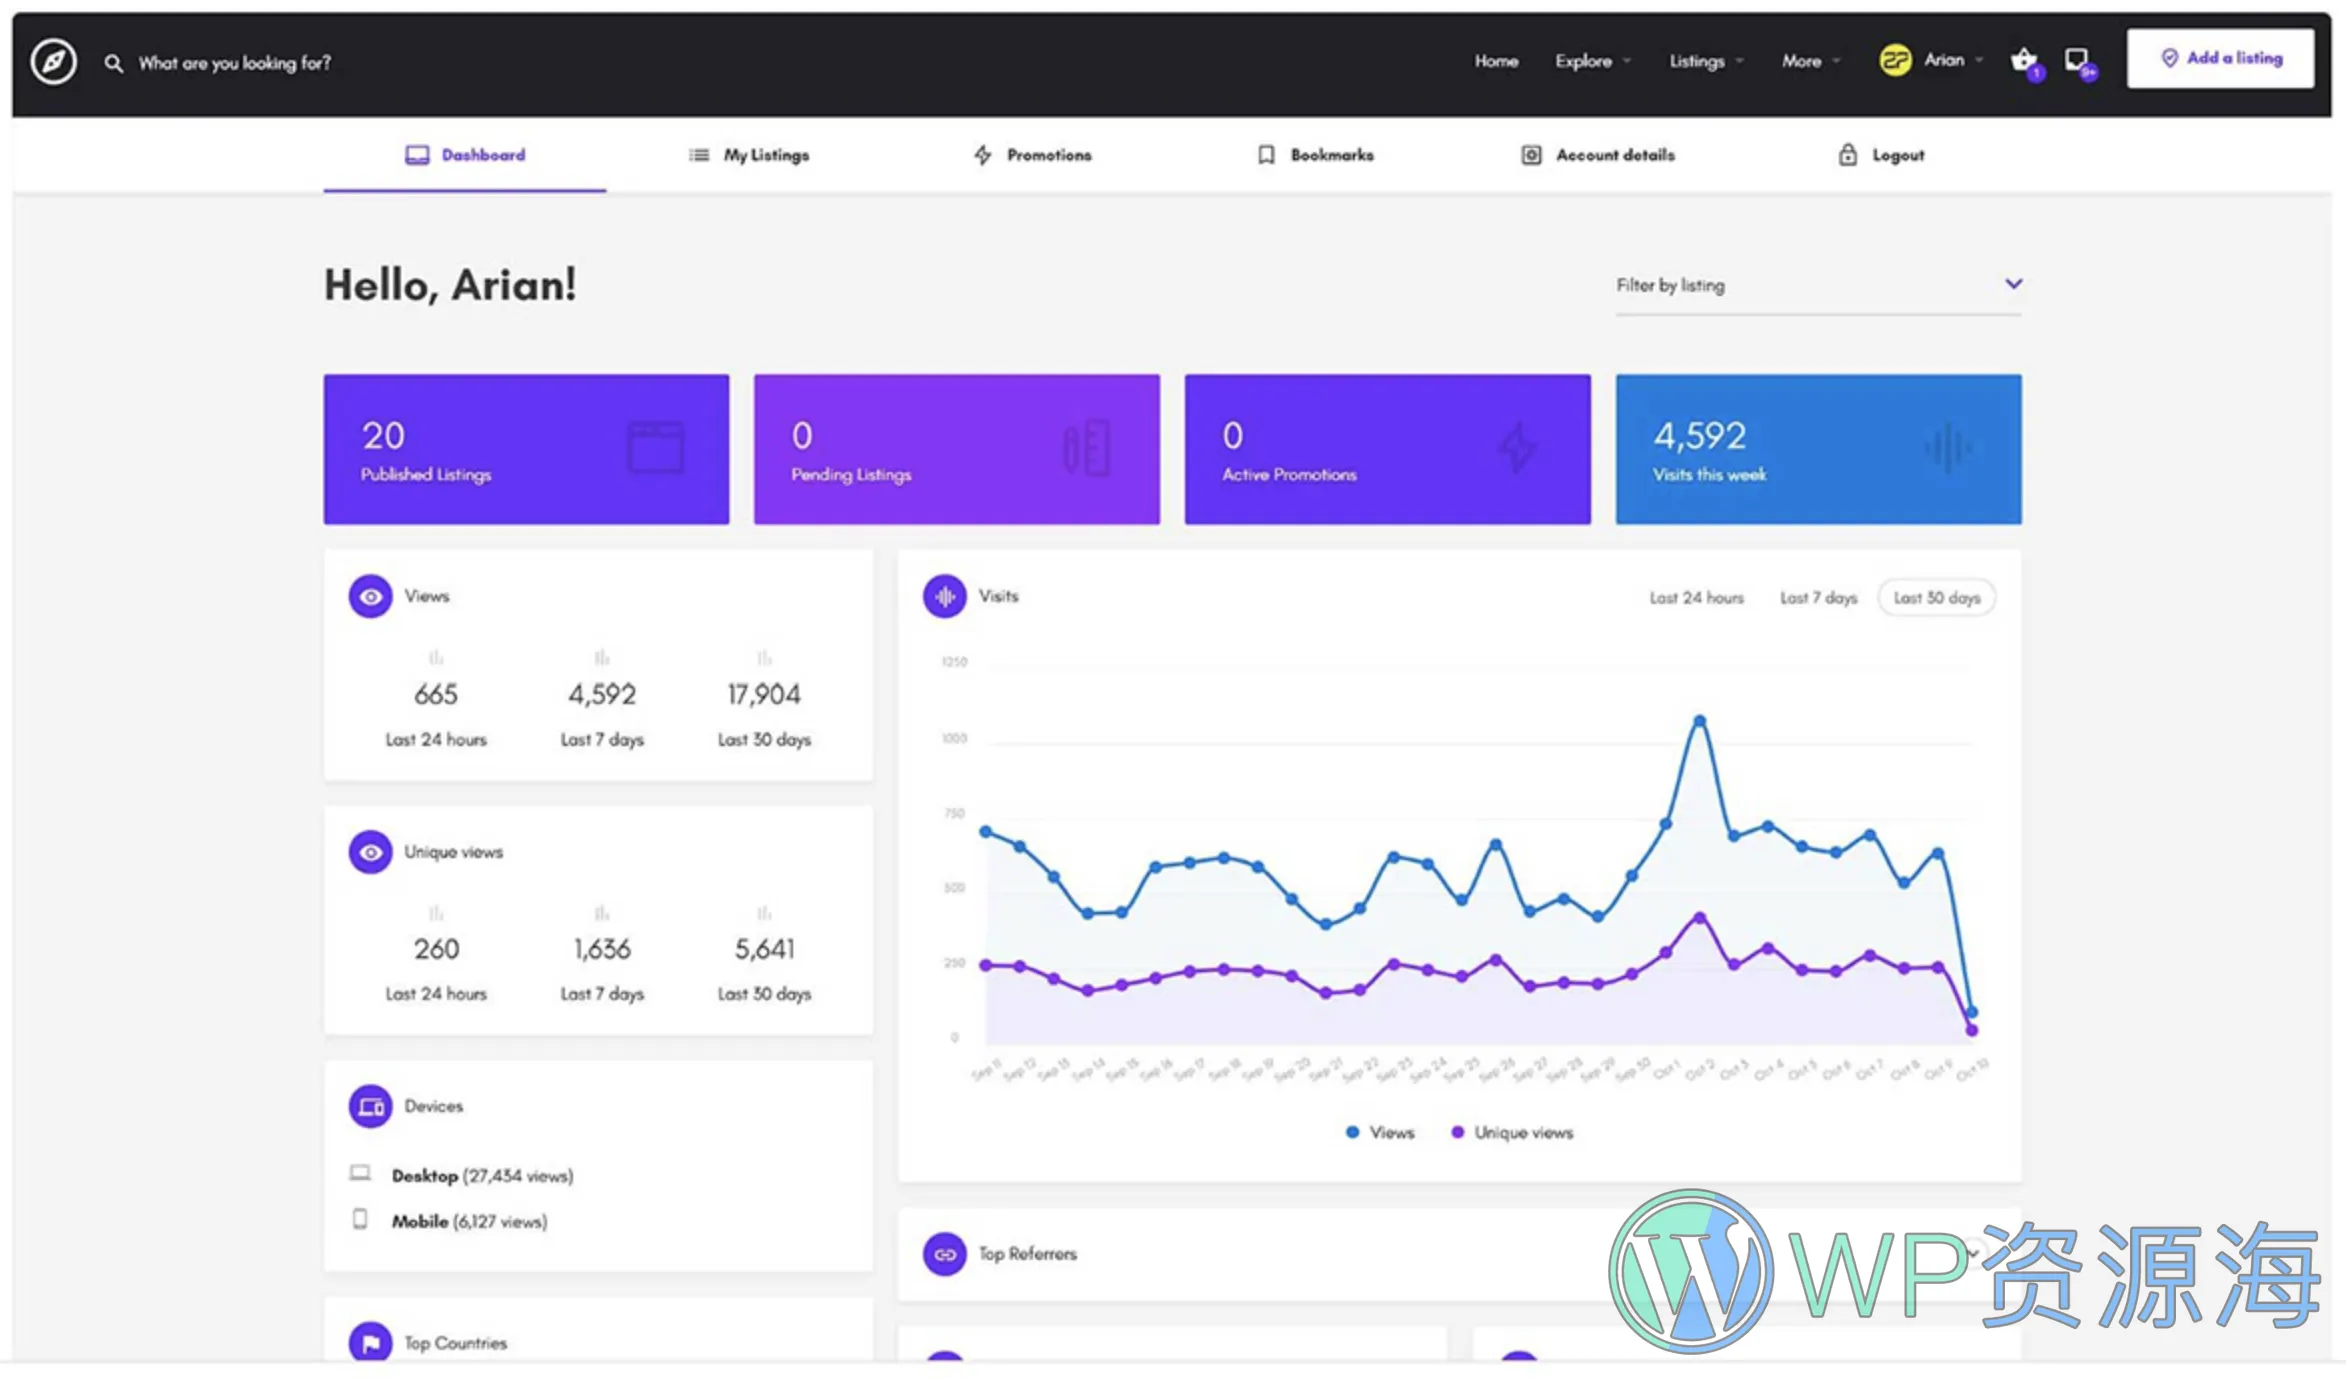The image size is (2346, 1378).
Task: Click the Active Promotions bolt icon
Action: (x=1517, y=447)
